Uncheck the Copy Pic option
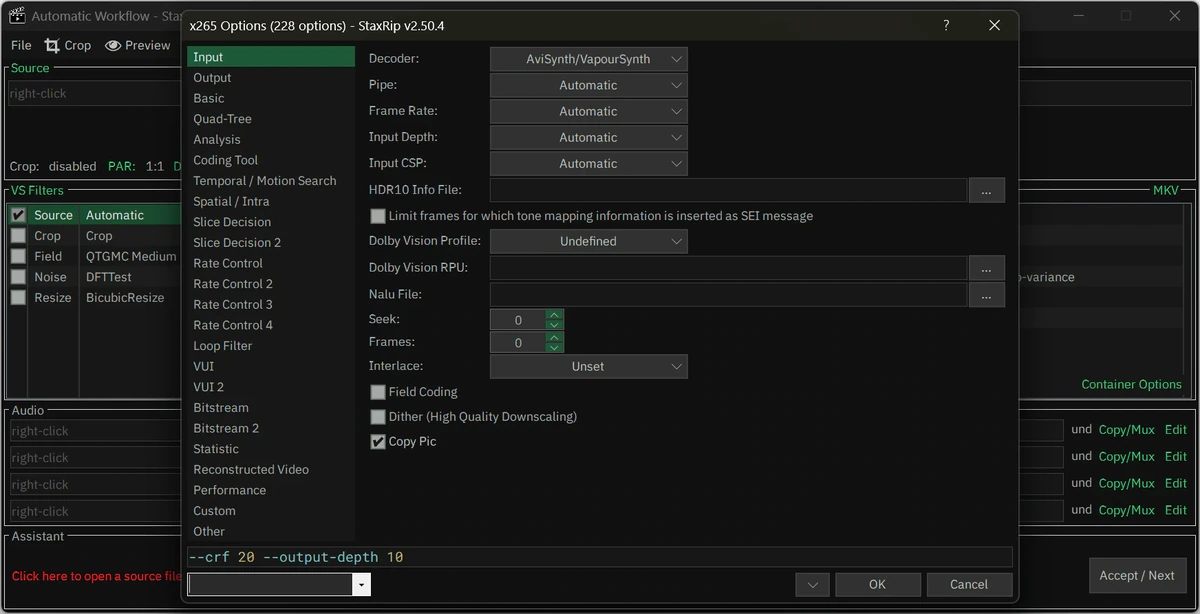1200x614 pixels. [378, 442]
